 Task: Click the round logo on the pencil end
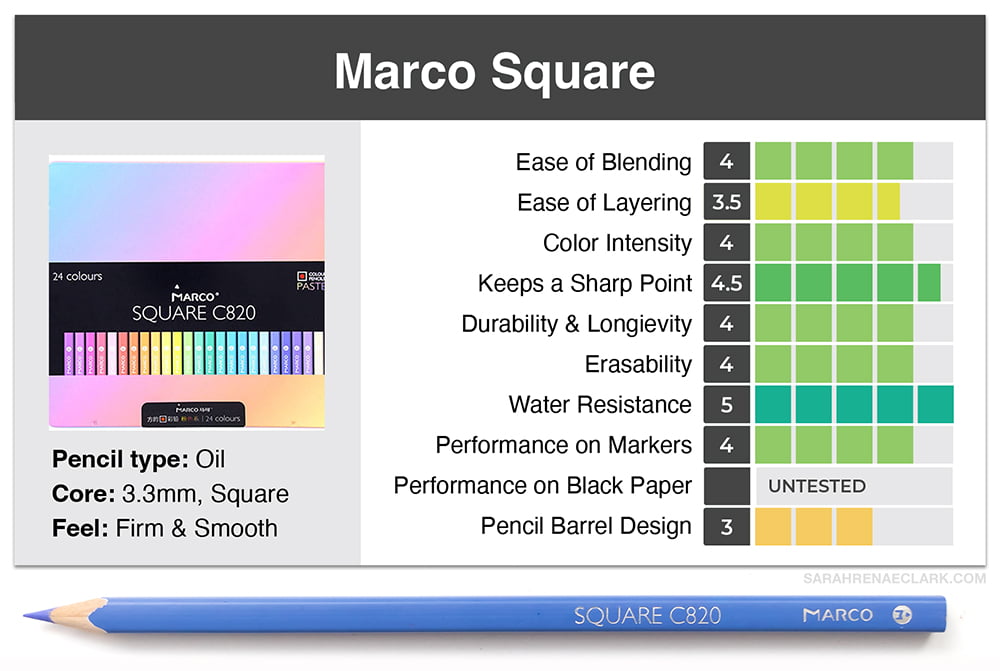pos(902,615)
